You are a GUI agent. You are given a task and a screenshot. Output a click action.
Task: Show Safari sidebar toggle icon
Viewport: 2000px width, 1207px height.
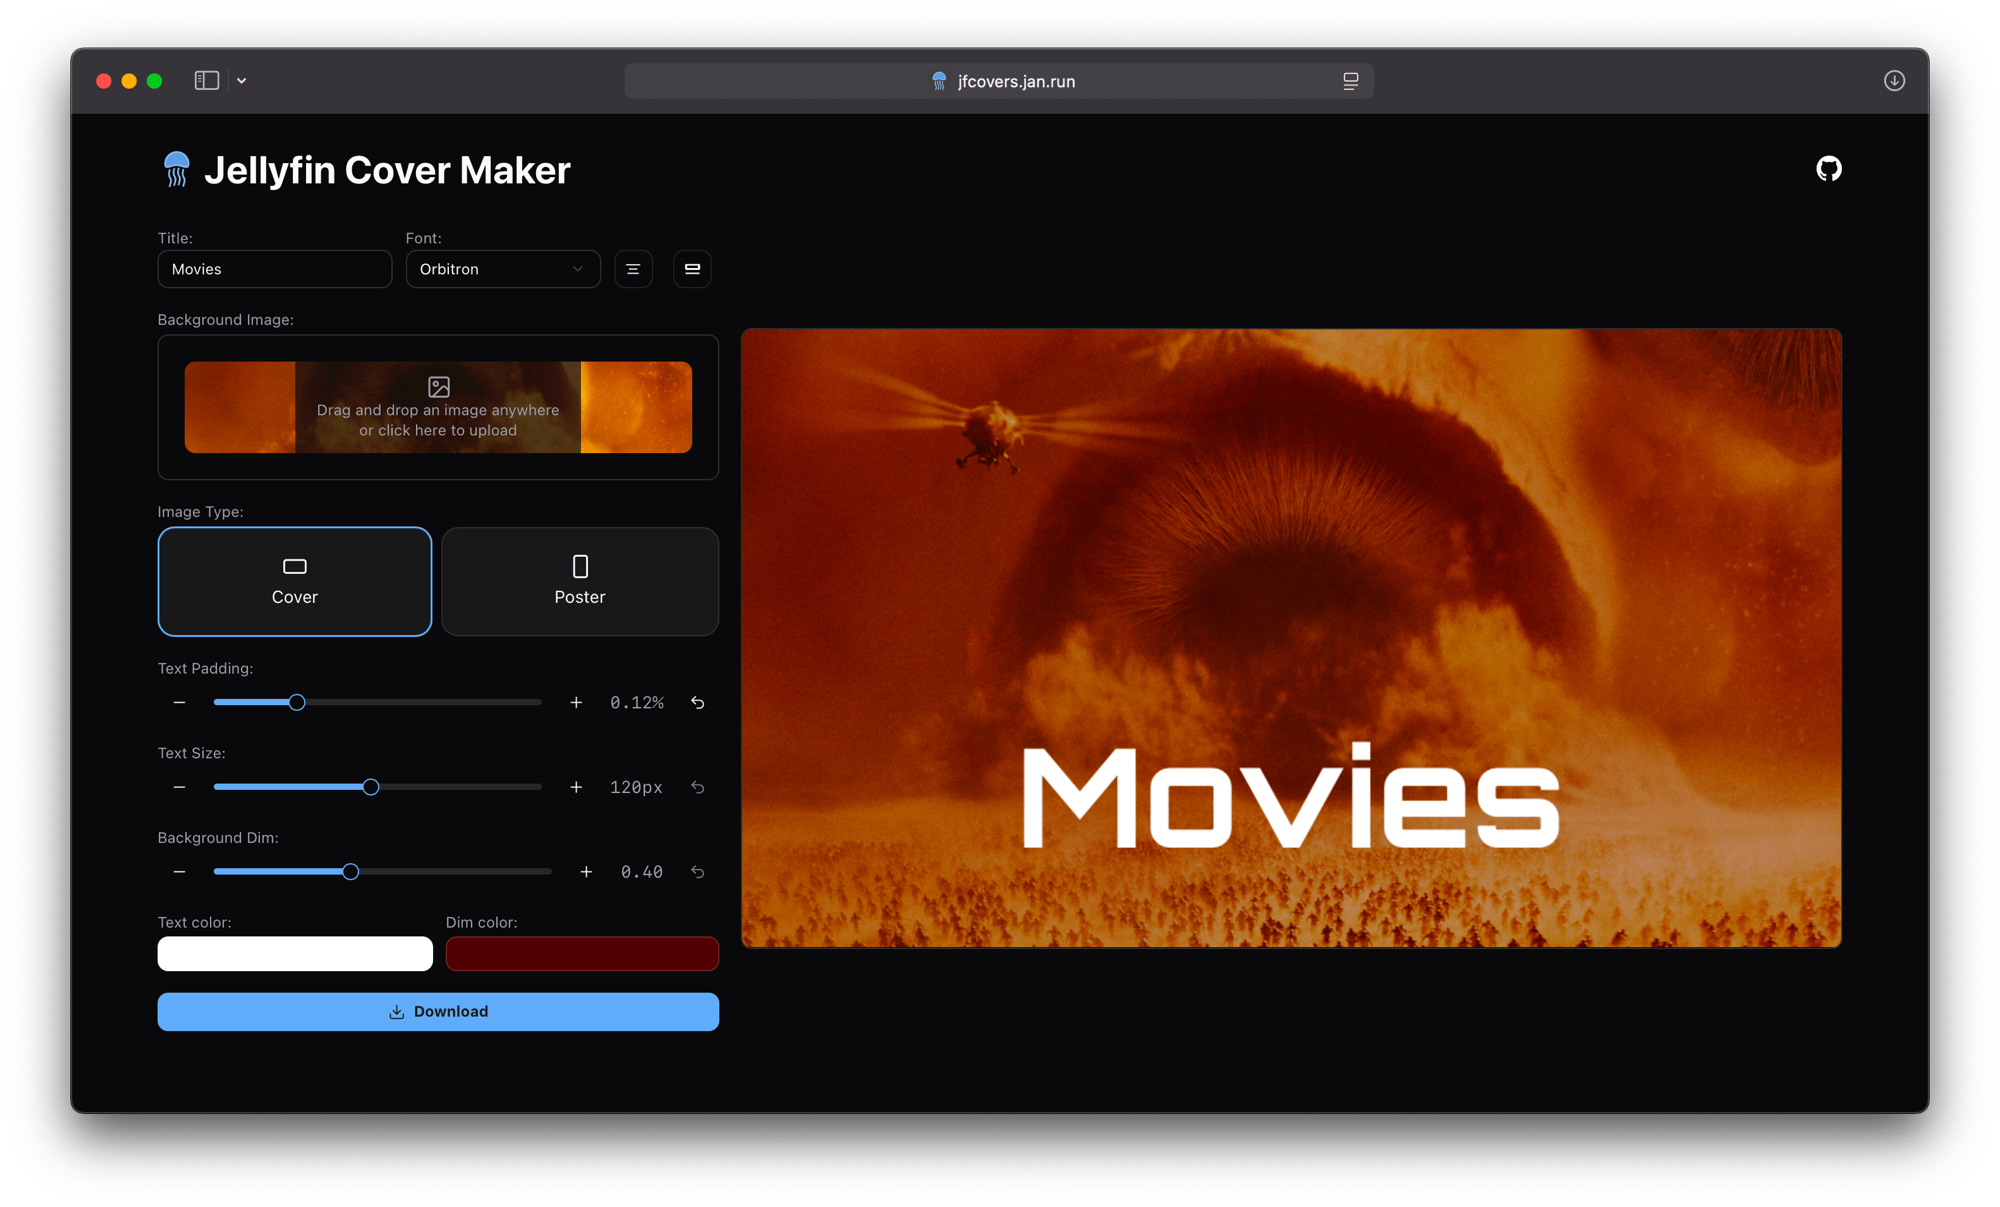[x=207, y=81]
